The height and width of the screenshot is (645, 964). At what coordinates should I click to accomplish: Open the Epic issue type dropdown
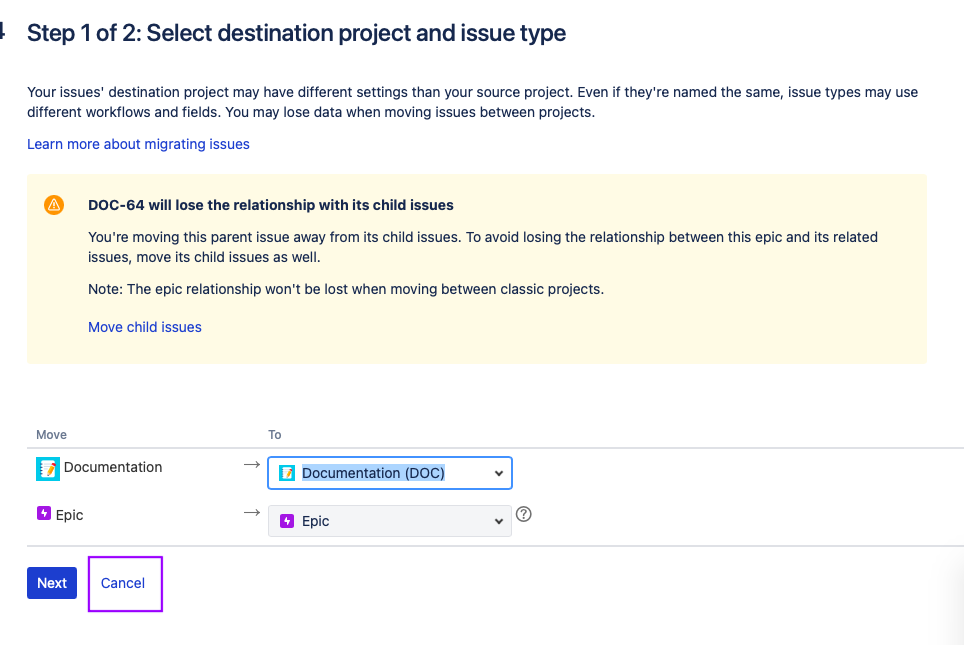click(x=390, y=521)
